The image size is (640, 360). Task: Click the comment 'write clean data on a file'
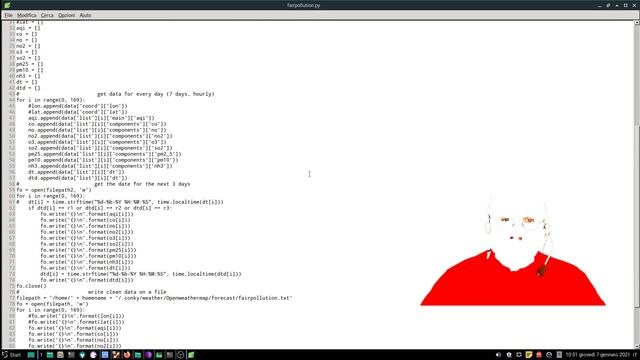coord(127,292)
